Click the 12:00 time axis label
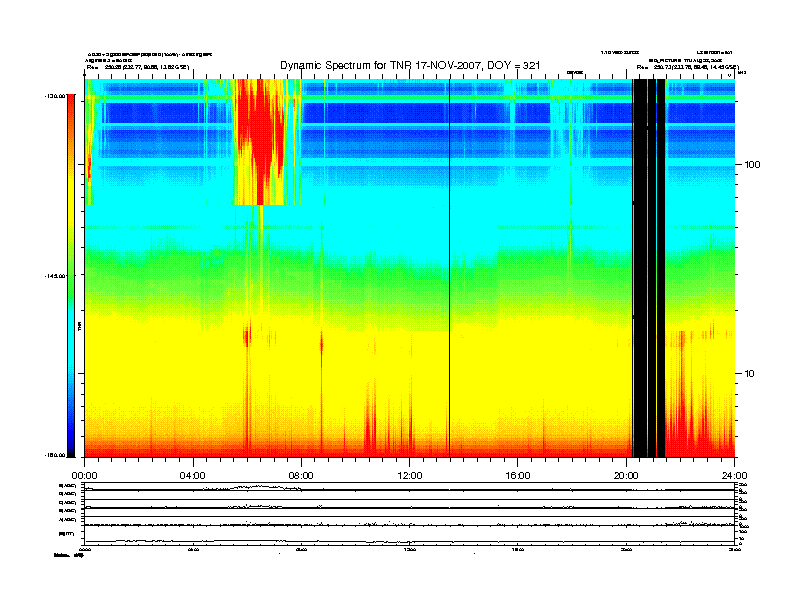The image size is (792, 612). [x=410, y=476]
